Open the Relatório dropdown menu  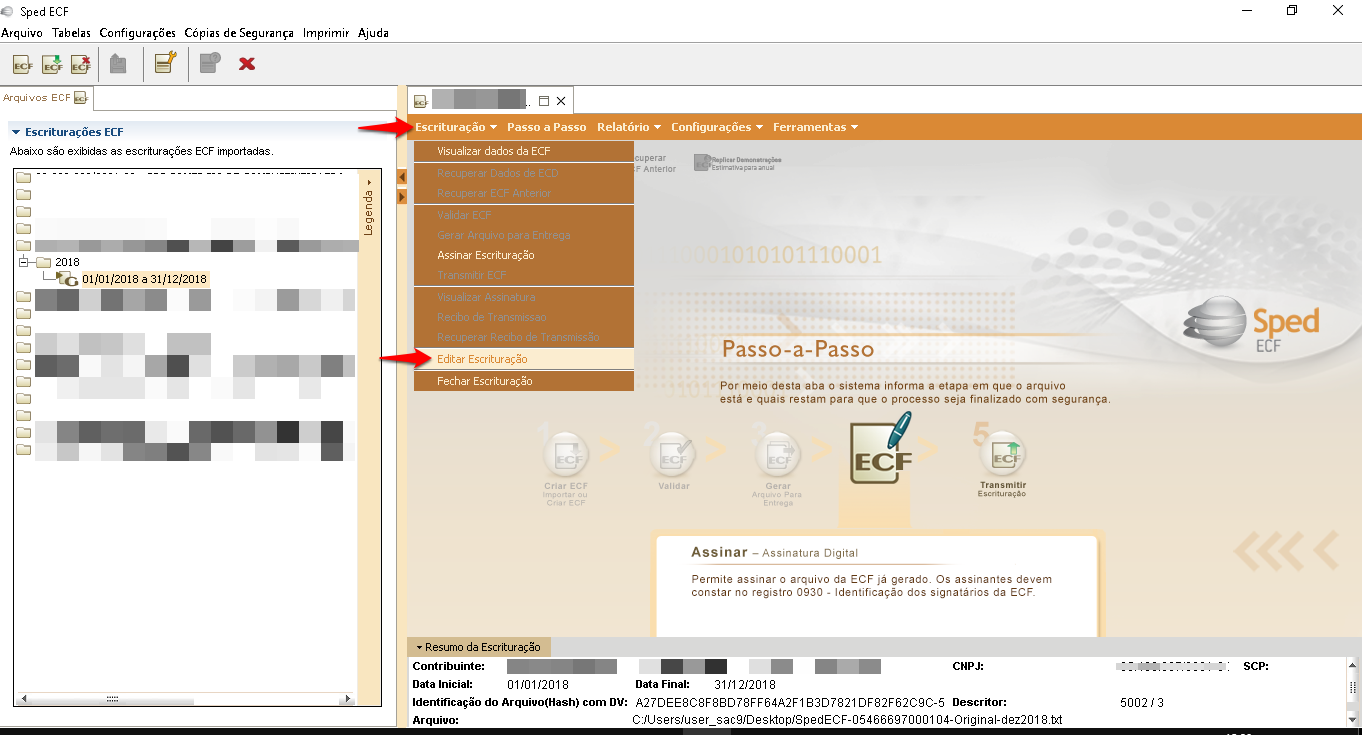click(x=629, y=127)
